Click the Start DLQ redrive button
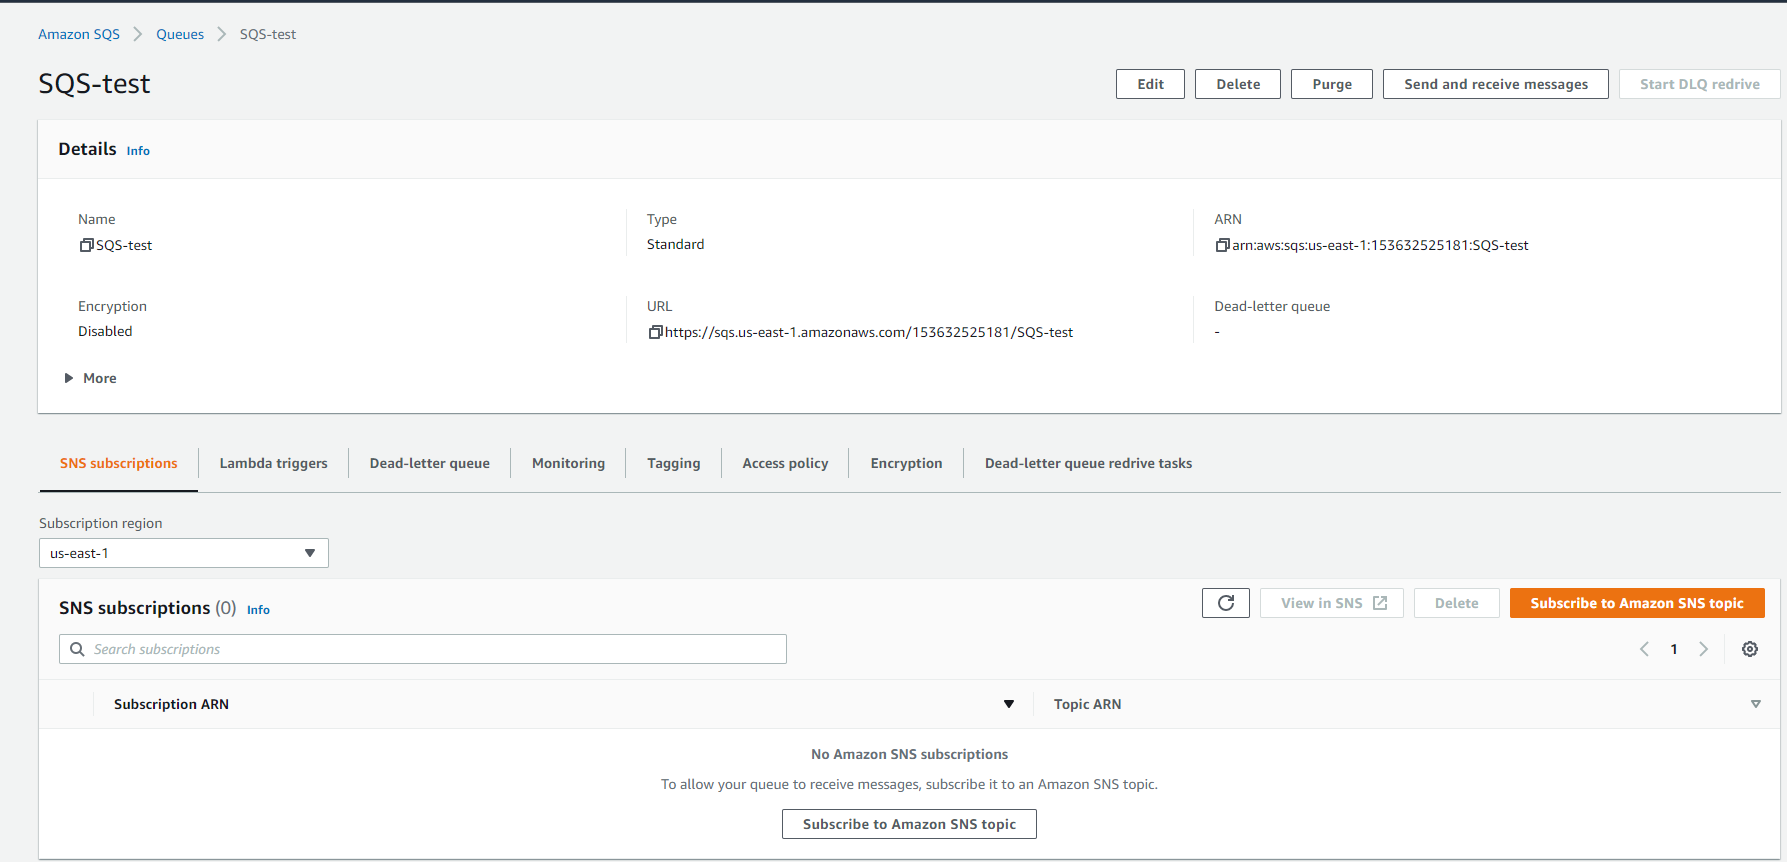The height and width of the screenshot is (862, 1787). click(1700, 84)
